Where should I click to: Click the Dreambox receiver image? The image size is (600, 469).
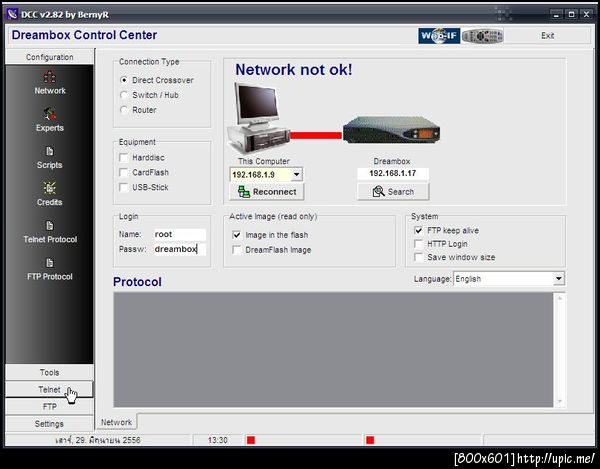391,130
